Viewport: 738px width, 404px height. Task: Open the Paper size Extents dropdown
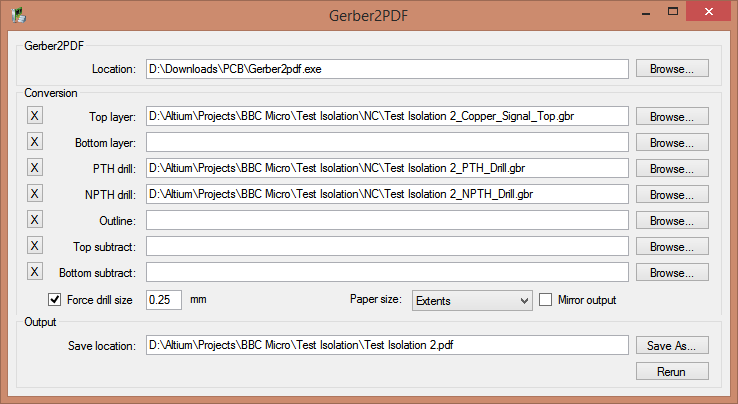tap(472, 300)
